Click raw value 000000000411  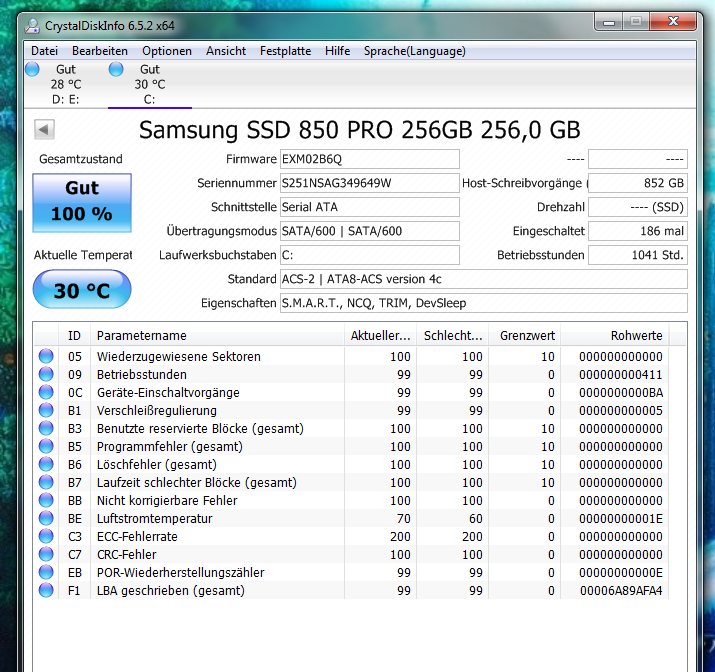click(621, 375)
